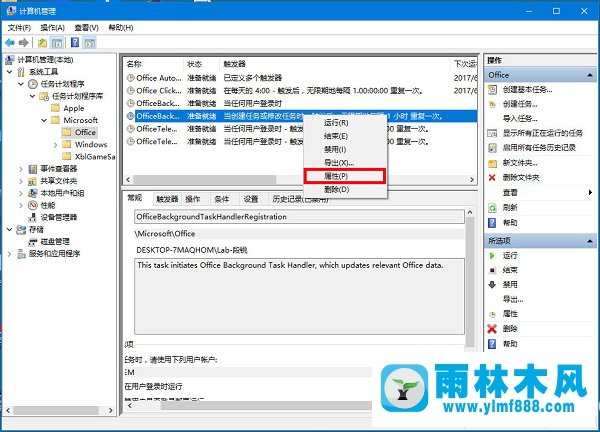Open the 帮助(H) menu
The image size is (600, 432).
click(121, 28)
